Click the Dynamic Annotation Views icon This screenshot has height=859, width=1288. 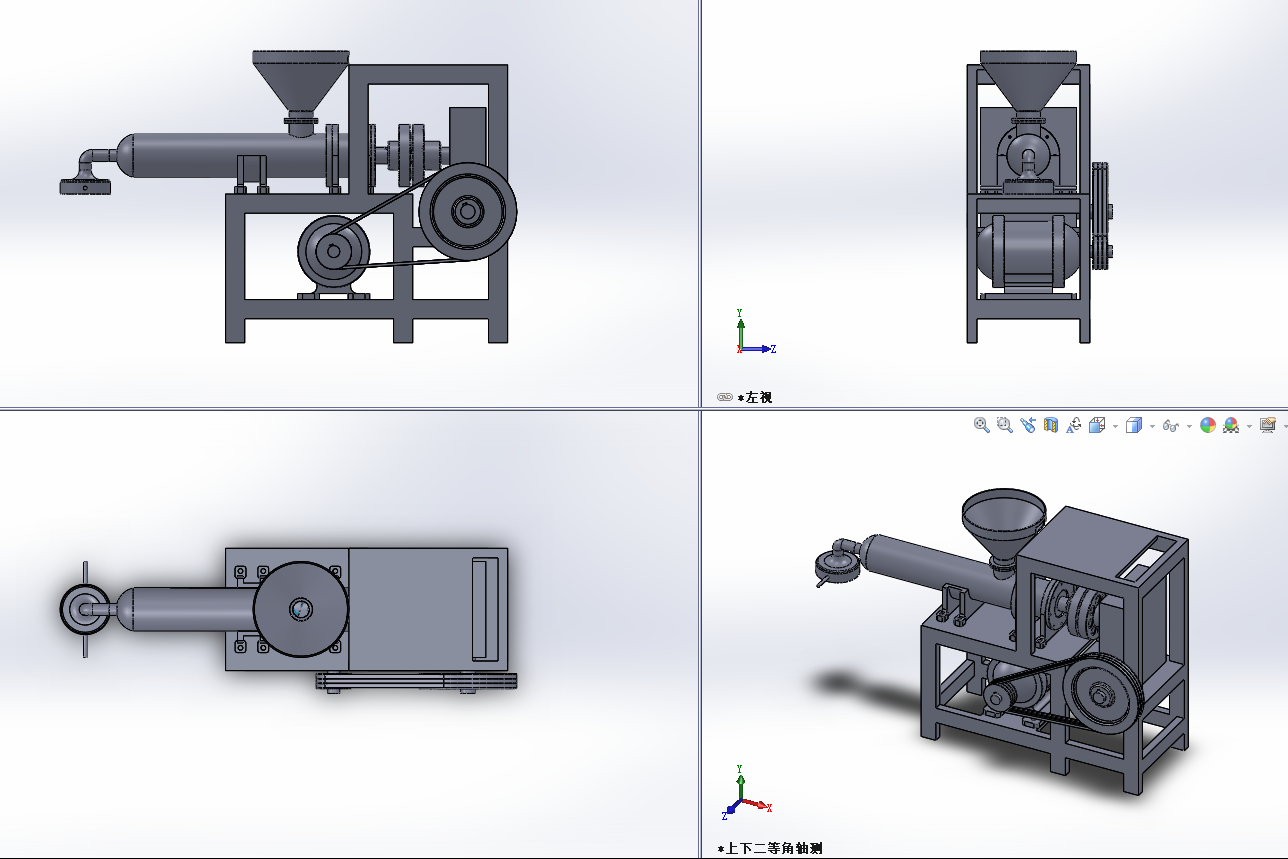coord(1073,425)
